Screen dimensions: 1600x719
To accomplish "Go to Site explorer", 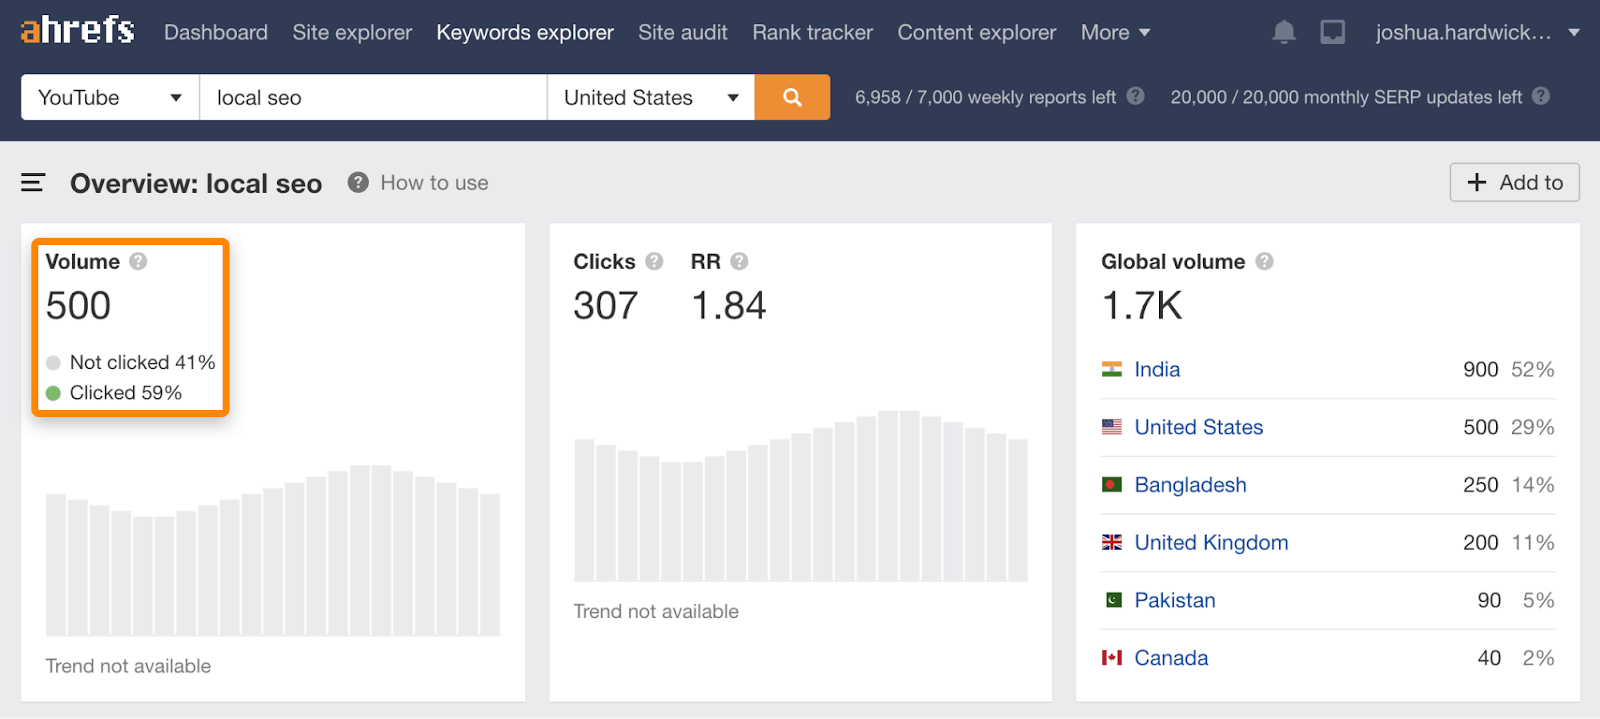I will point(352,32).
